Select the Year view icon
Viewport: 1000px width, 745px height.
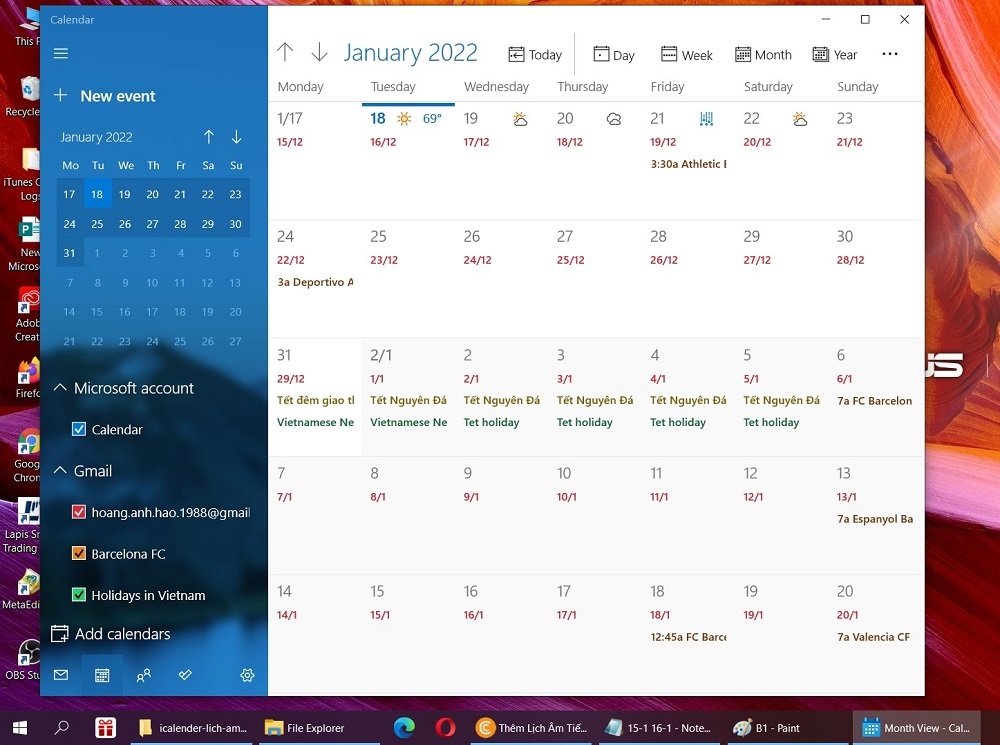(x=835, y=54)
